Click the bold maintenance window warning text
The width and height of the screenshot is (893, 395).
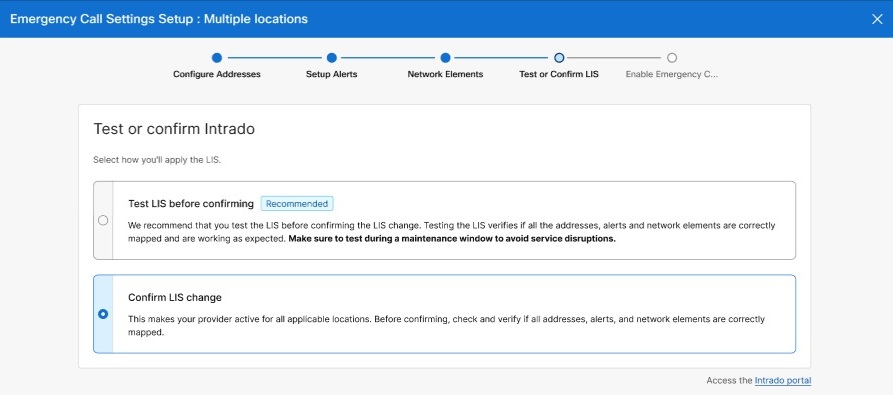452,239
